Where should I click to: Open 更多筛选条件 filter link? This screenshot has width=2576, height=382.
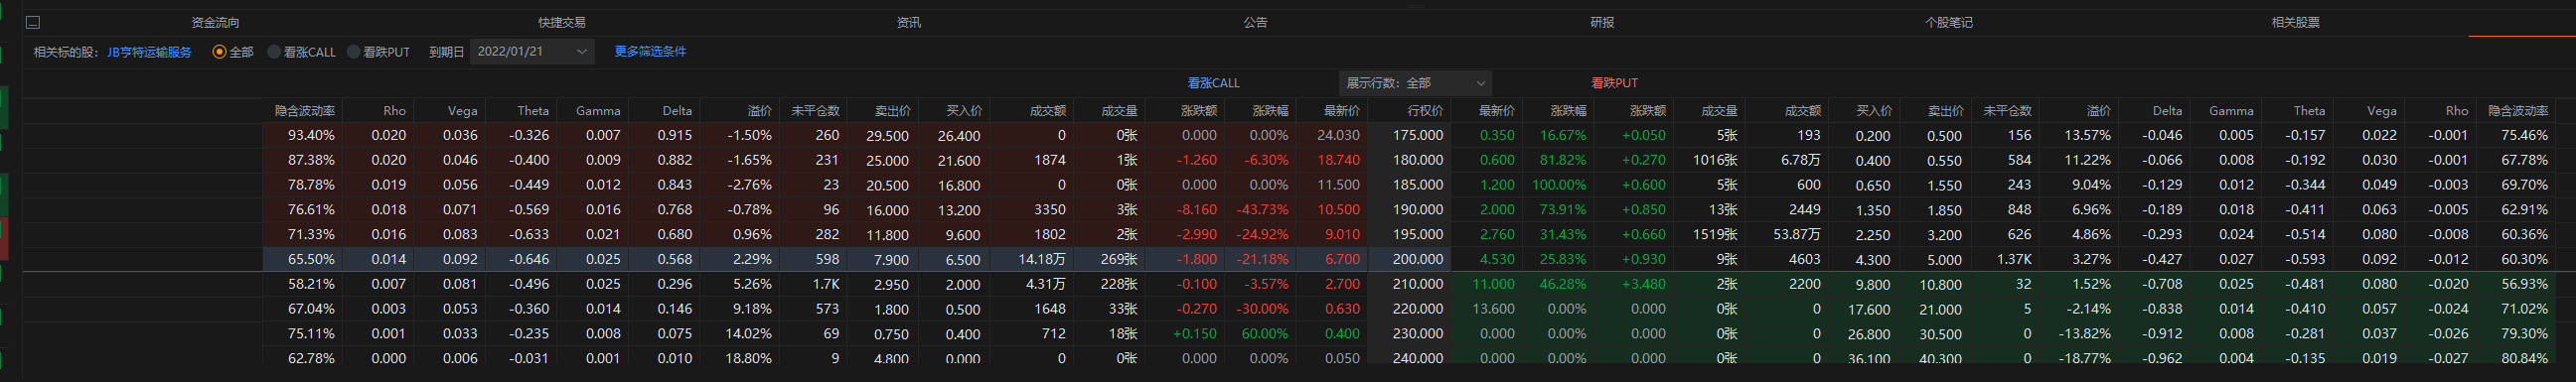[650, 52]
